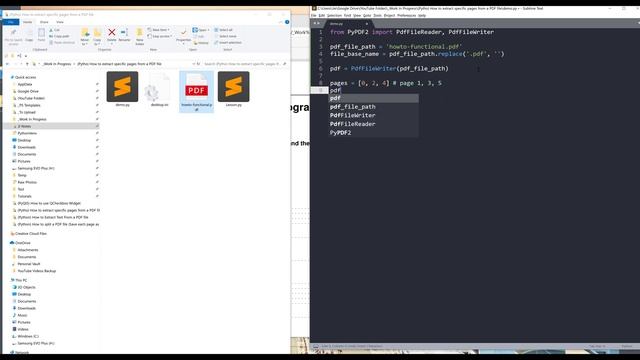Image resolution: width=640 pixels, height=360 pixels.
Task: Click Pin to Quick access icon
Action: coord(13,33)
